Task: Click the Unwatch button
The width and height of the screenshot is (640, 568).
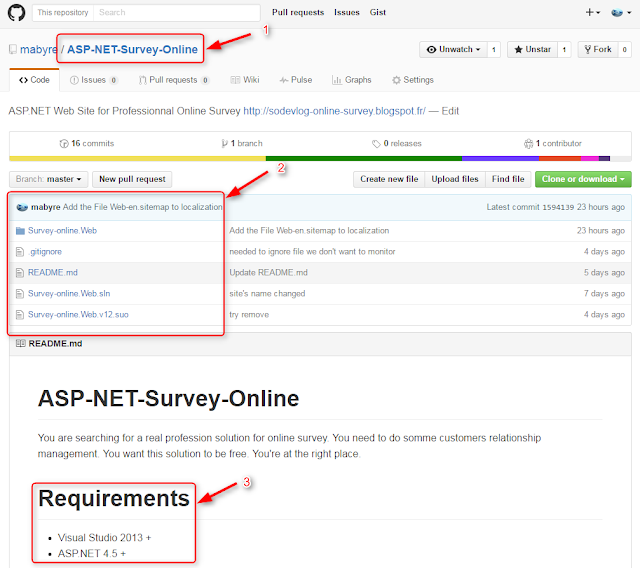Action: coord(453,49)
